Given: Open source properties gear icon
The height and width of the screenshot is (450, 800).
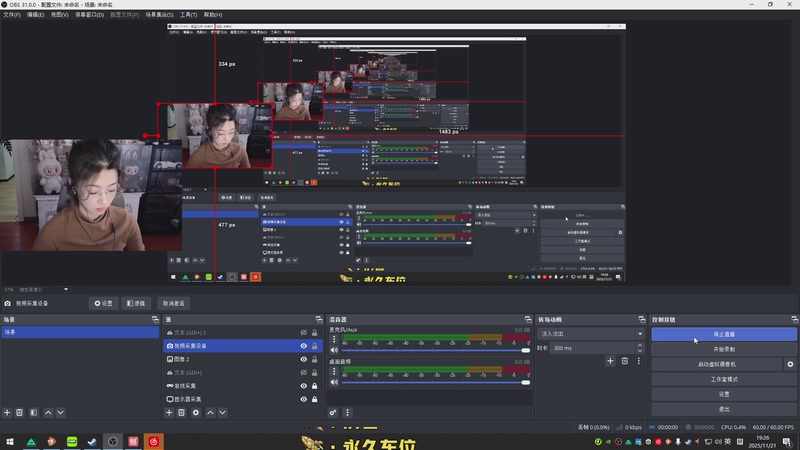Looking at the screenshot, I should (195, 412).
